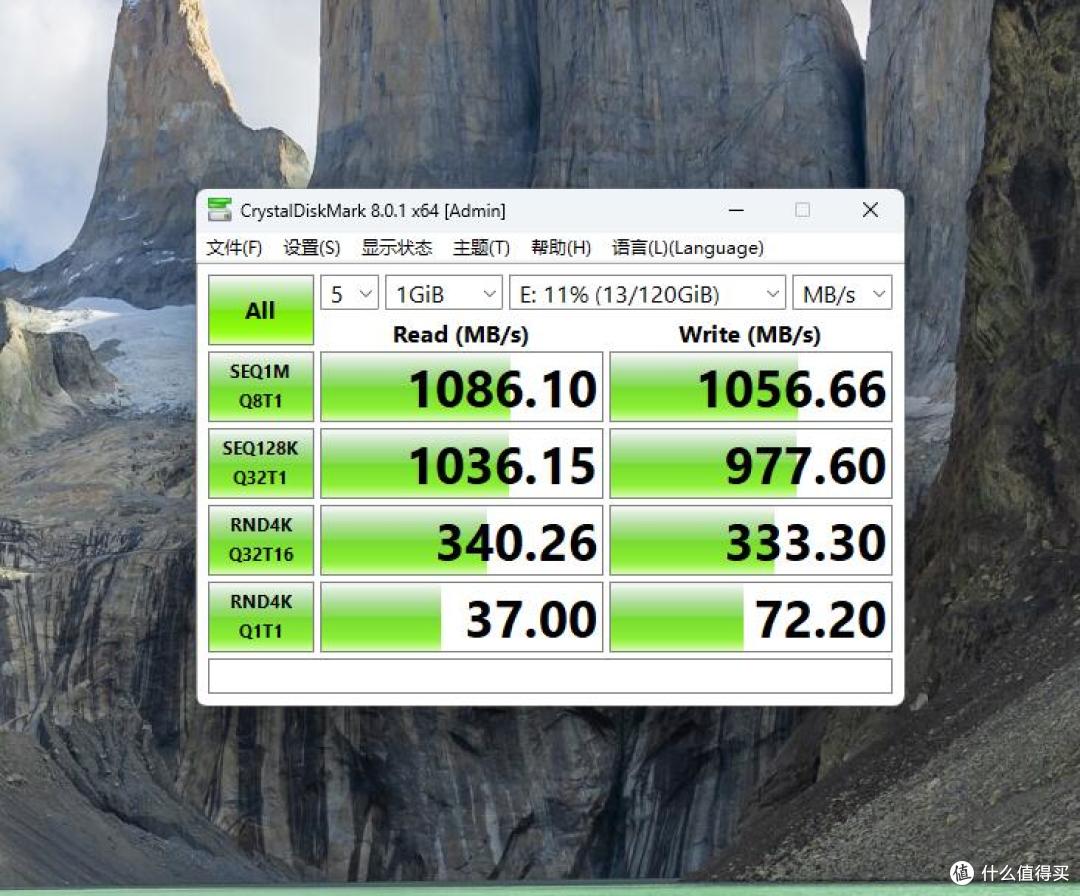Click the SEQ128K read result 1036.15
Viewport: 1080px width, 896px height.
tap(461, 463)
